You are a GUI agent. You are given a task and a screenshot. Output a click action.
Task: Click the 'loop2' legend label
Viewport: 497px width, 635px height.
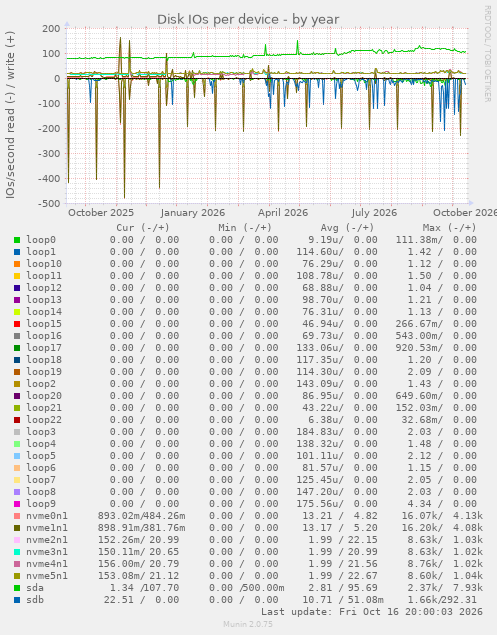41,384
